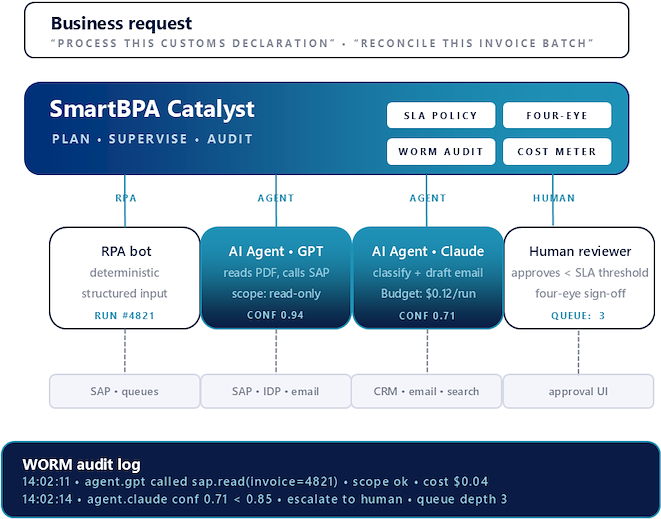Click the customs declaration example text

pyautogui.click(x=193, y=43)
